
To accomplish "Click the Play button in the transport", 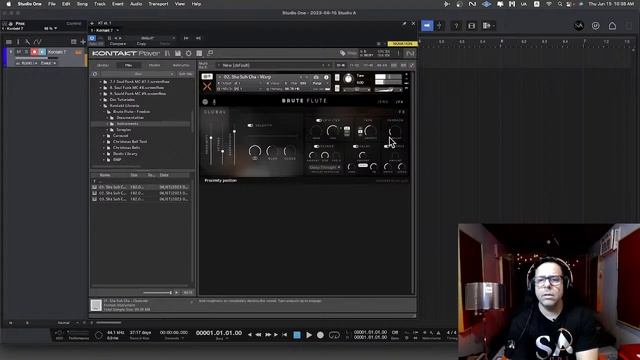I will tap(309, 335).
